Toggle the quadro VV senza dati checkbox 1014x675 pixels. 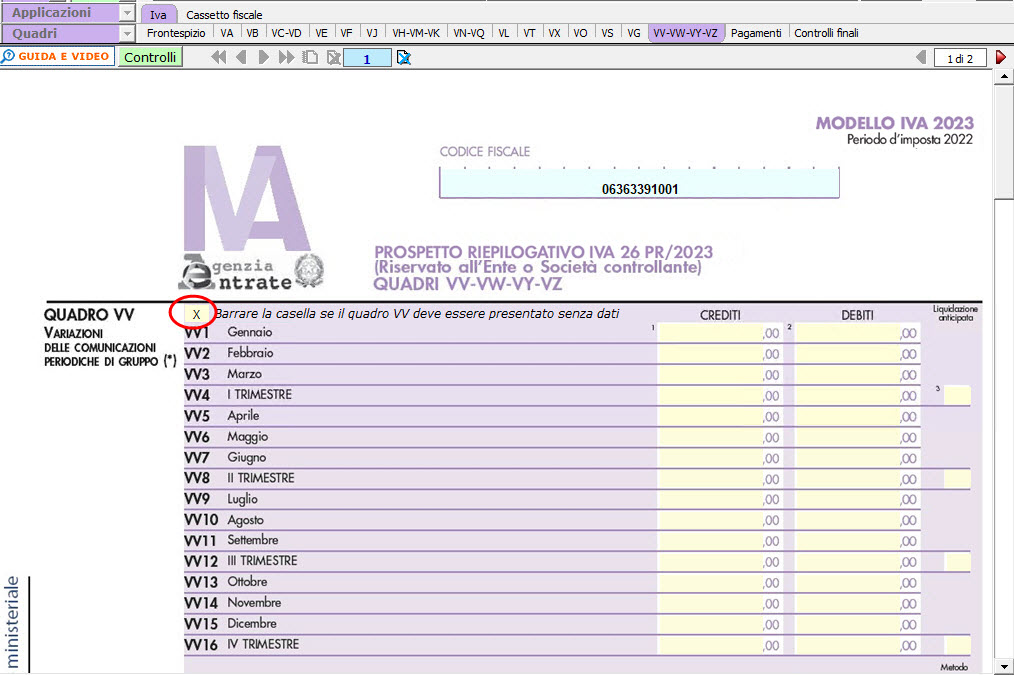196,314
